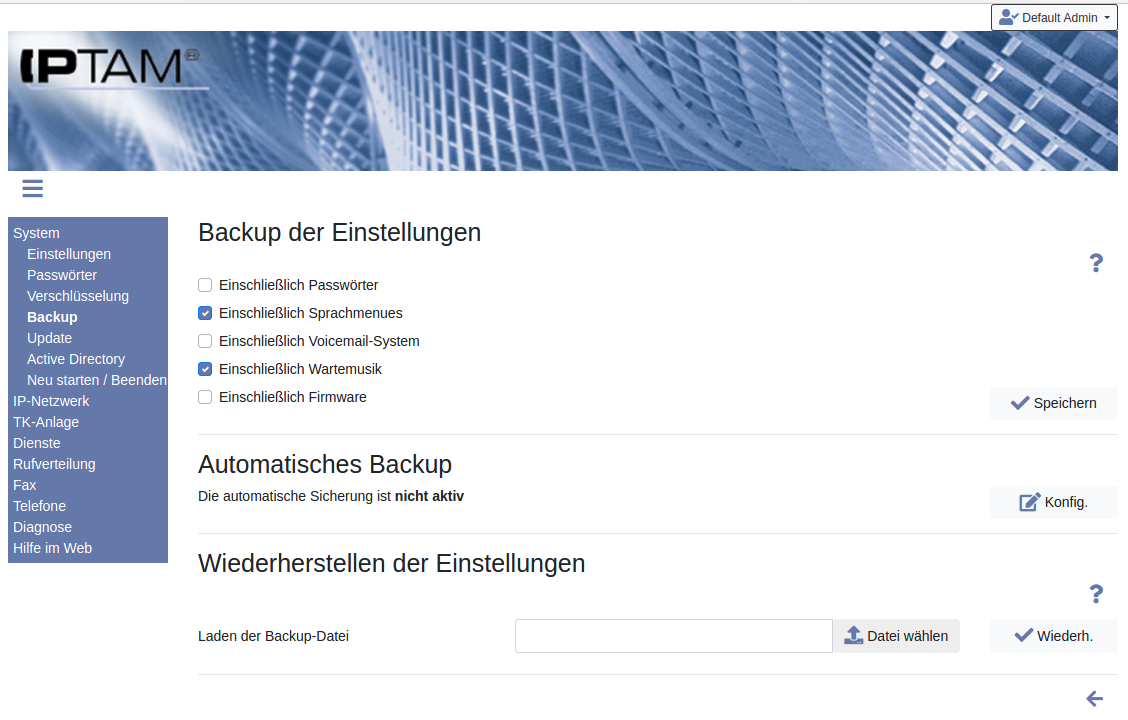Expand the IP-Netzwerk menu section
Image resolution: width=1128 pixels, height=720 pixels.
51,401
